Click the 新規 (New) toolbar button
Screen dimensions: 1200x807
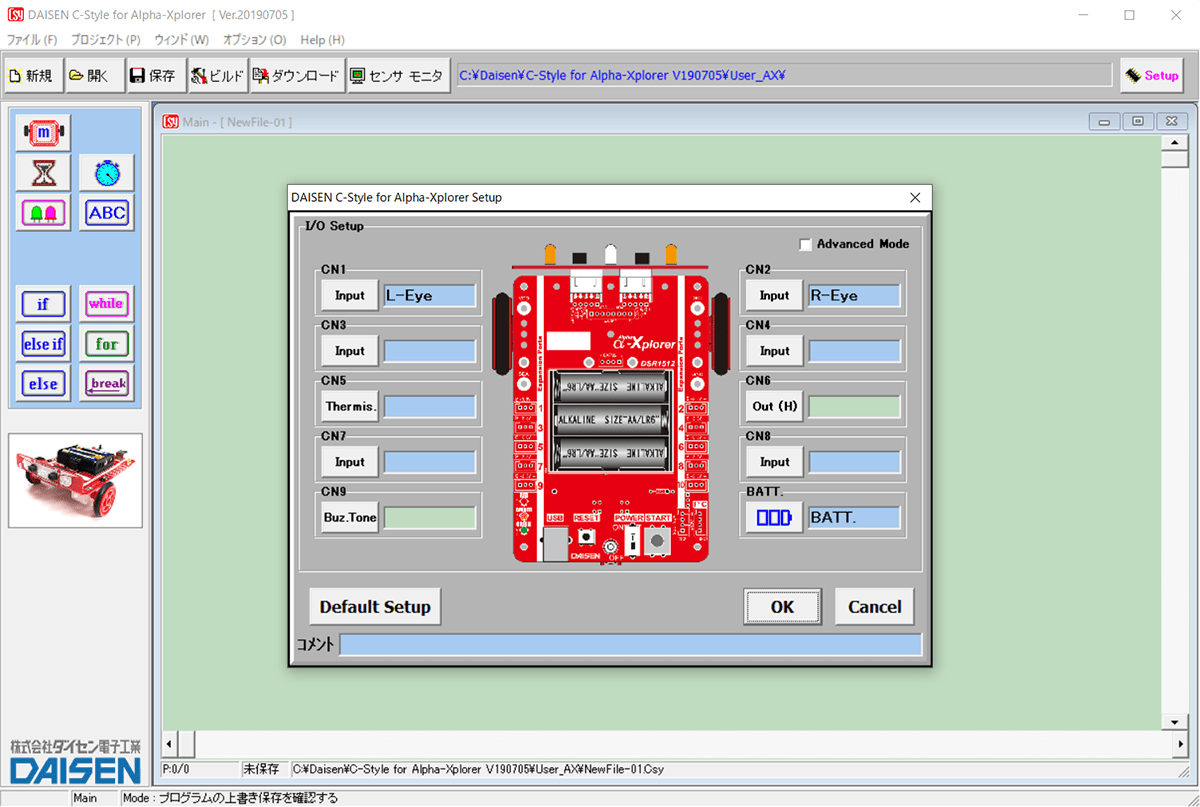pyautogui.click(x=33, y=76)
